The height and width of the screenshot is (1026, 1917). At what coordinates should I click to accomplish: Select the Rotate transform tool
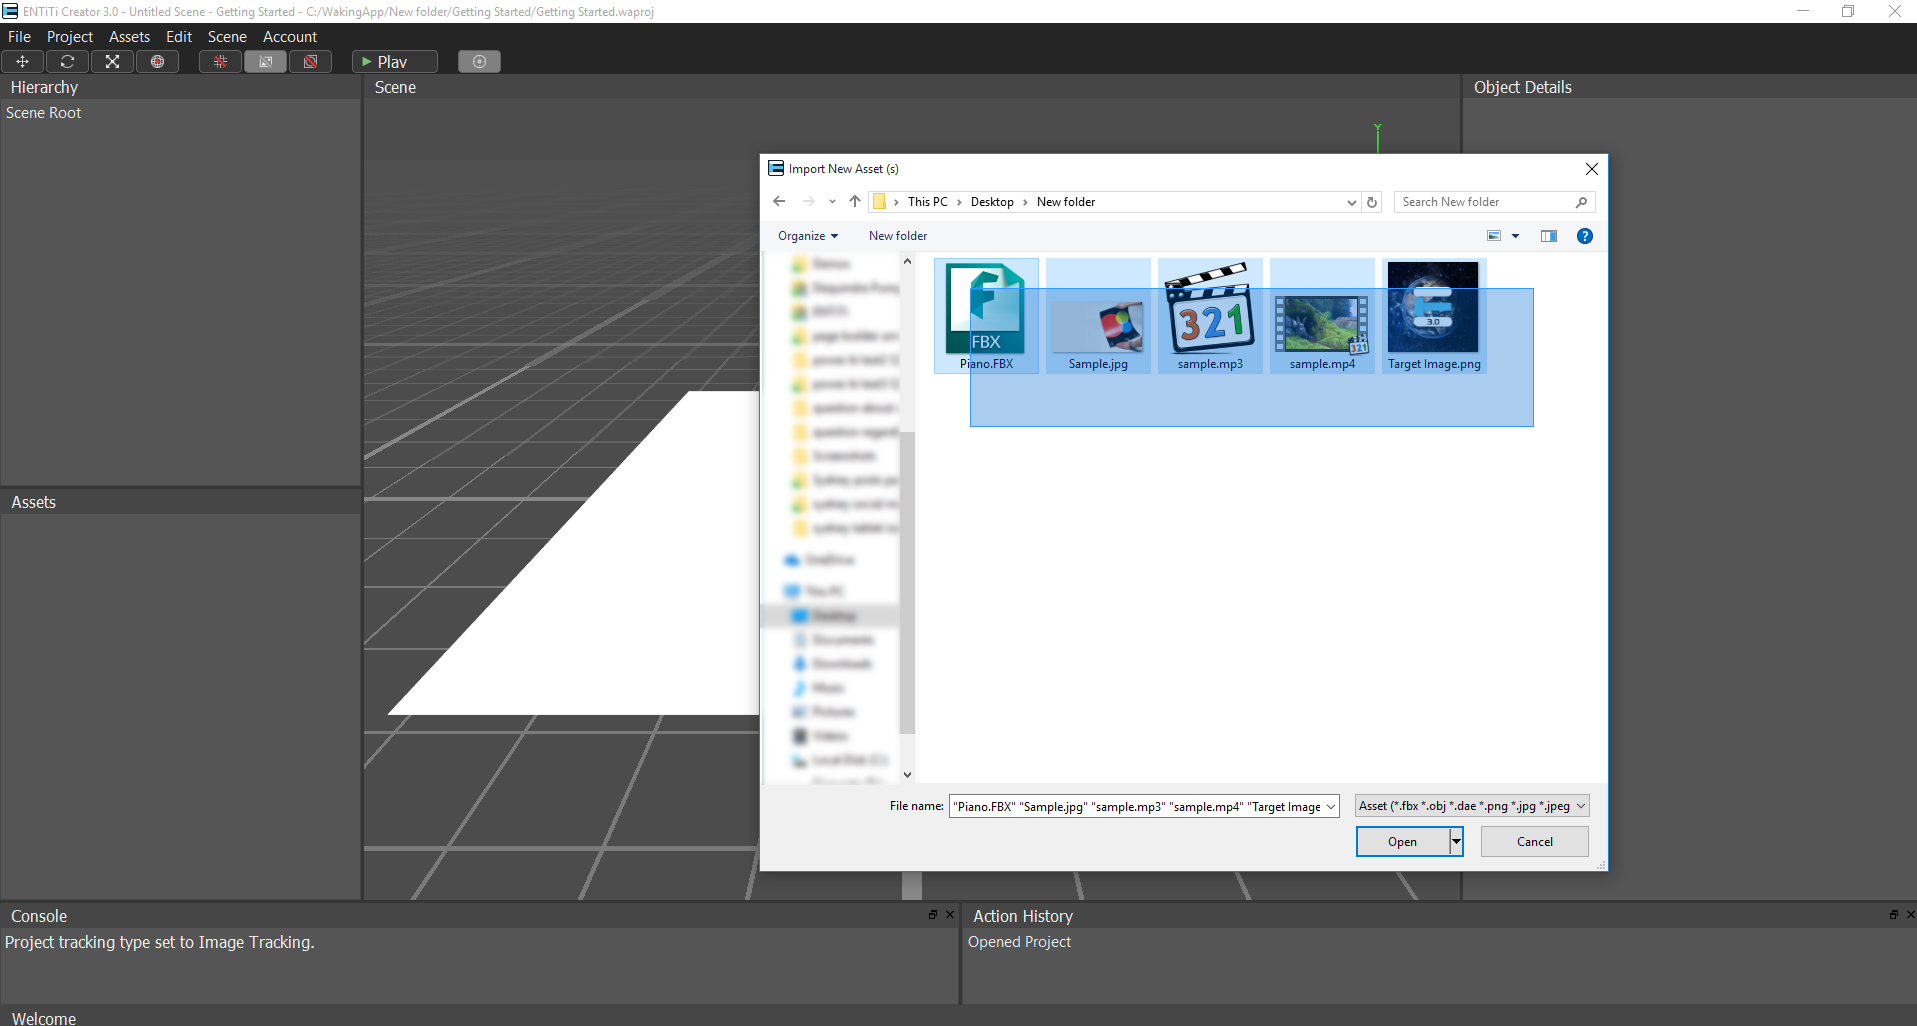point(68,62)
